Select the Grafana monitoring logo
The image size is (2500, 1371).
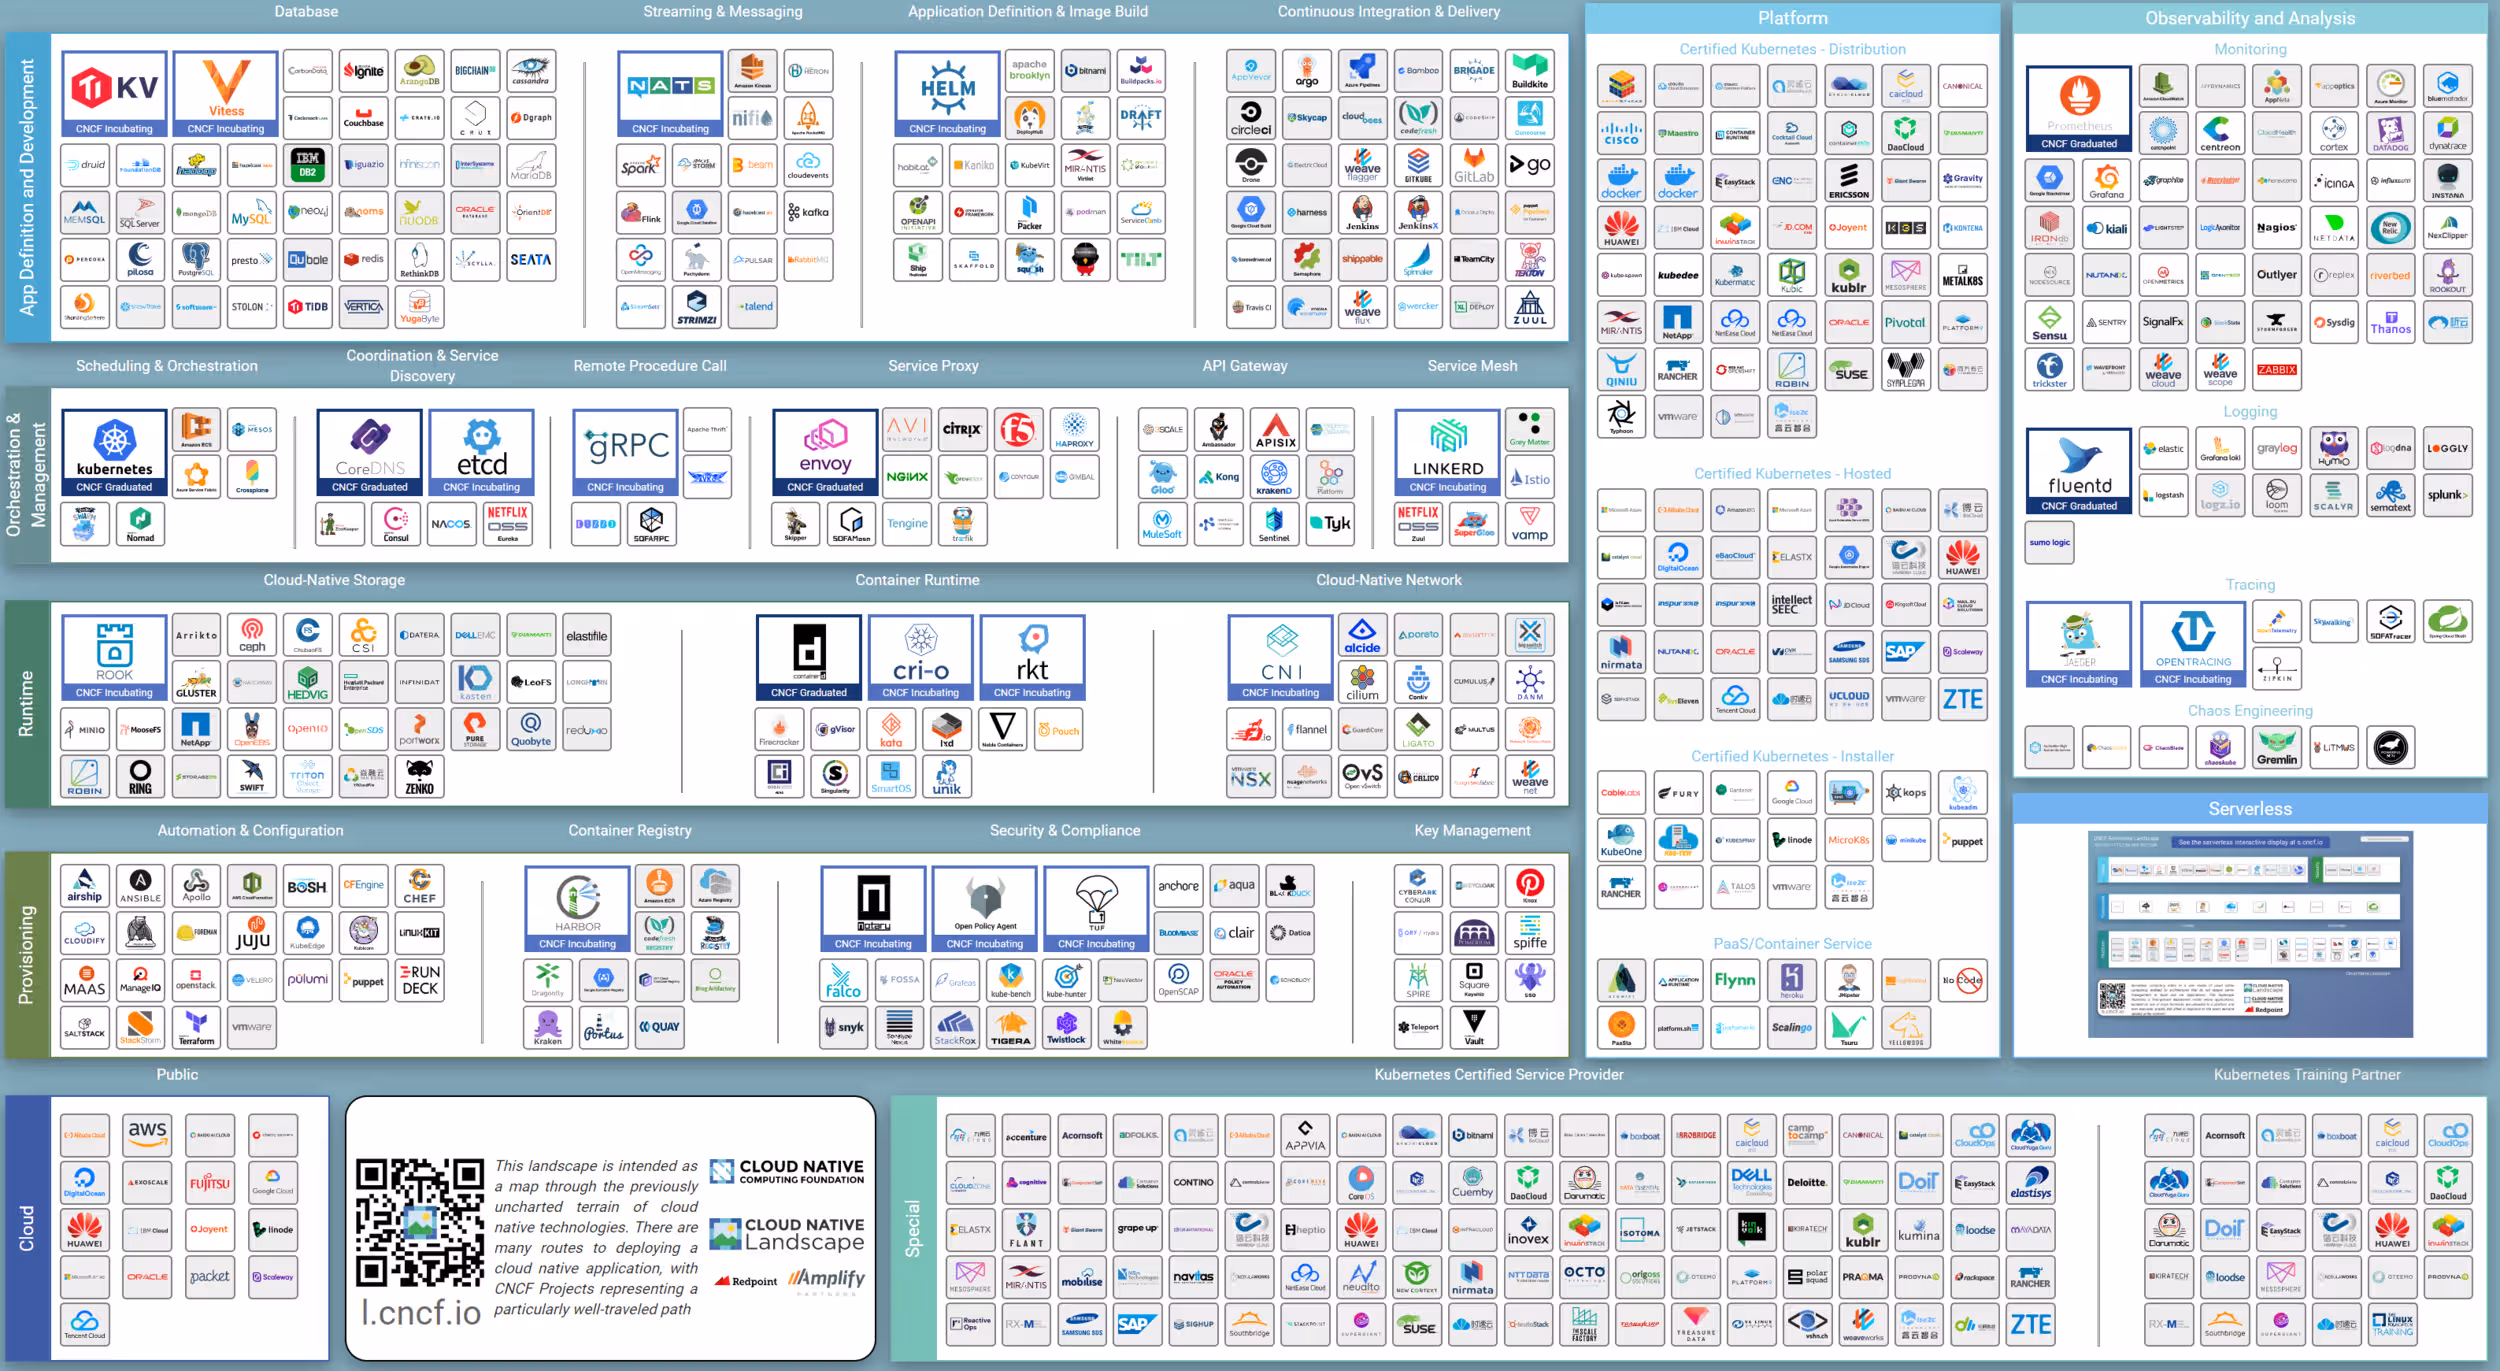pos(2107,181)
